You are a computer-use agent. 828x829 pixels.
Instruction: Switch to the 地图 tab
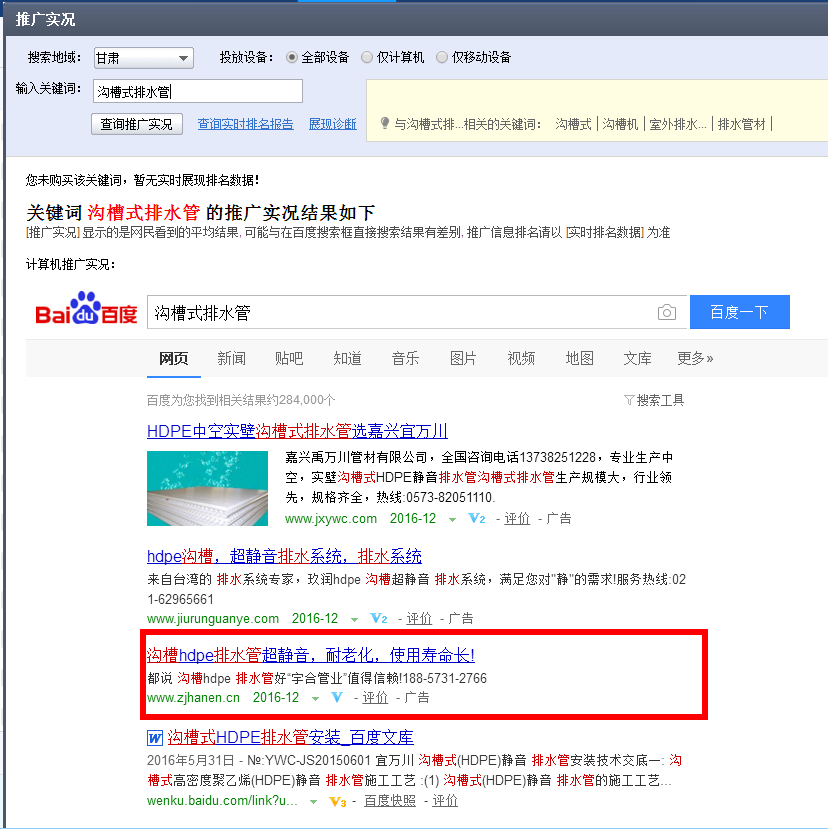pyautogui.click(x=579, y=358)
